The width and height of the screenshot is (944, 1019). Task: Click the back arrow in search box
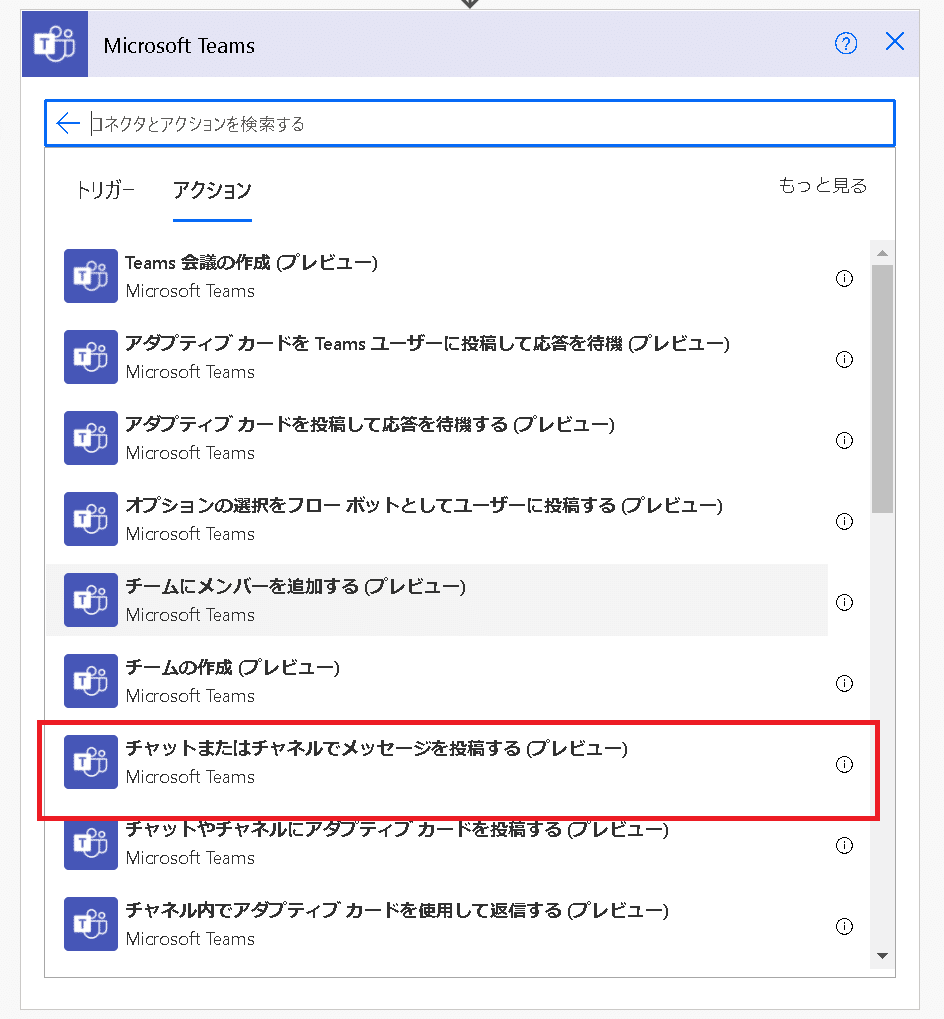pyautogui.click(x=68, y=123)
